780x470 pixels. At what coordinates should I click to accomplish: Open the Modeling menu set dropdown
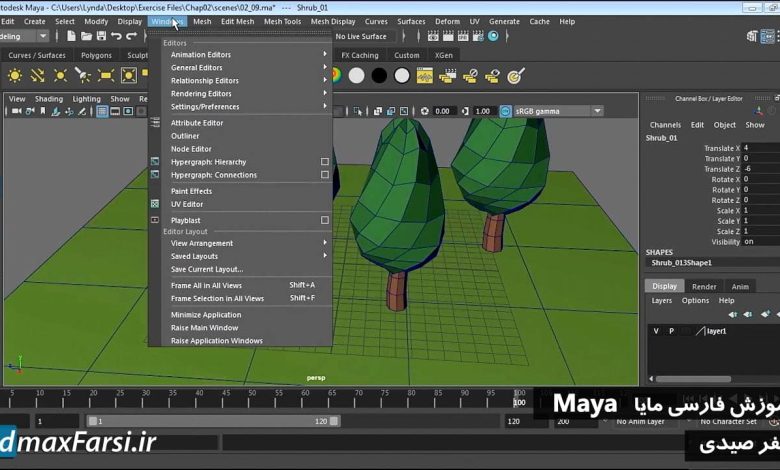pos(43,36)
